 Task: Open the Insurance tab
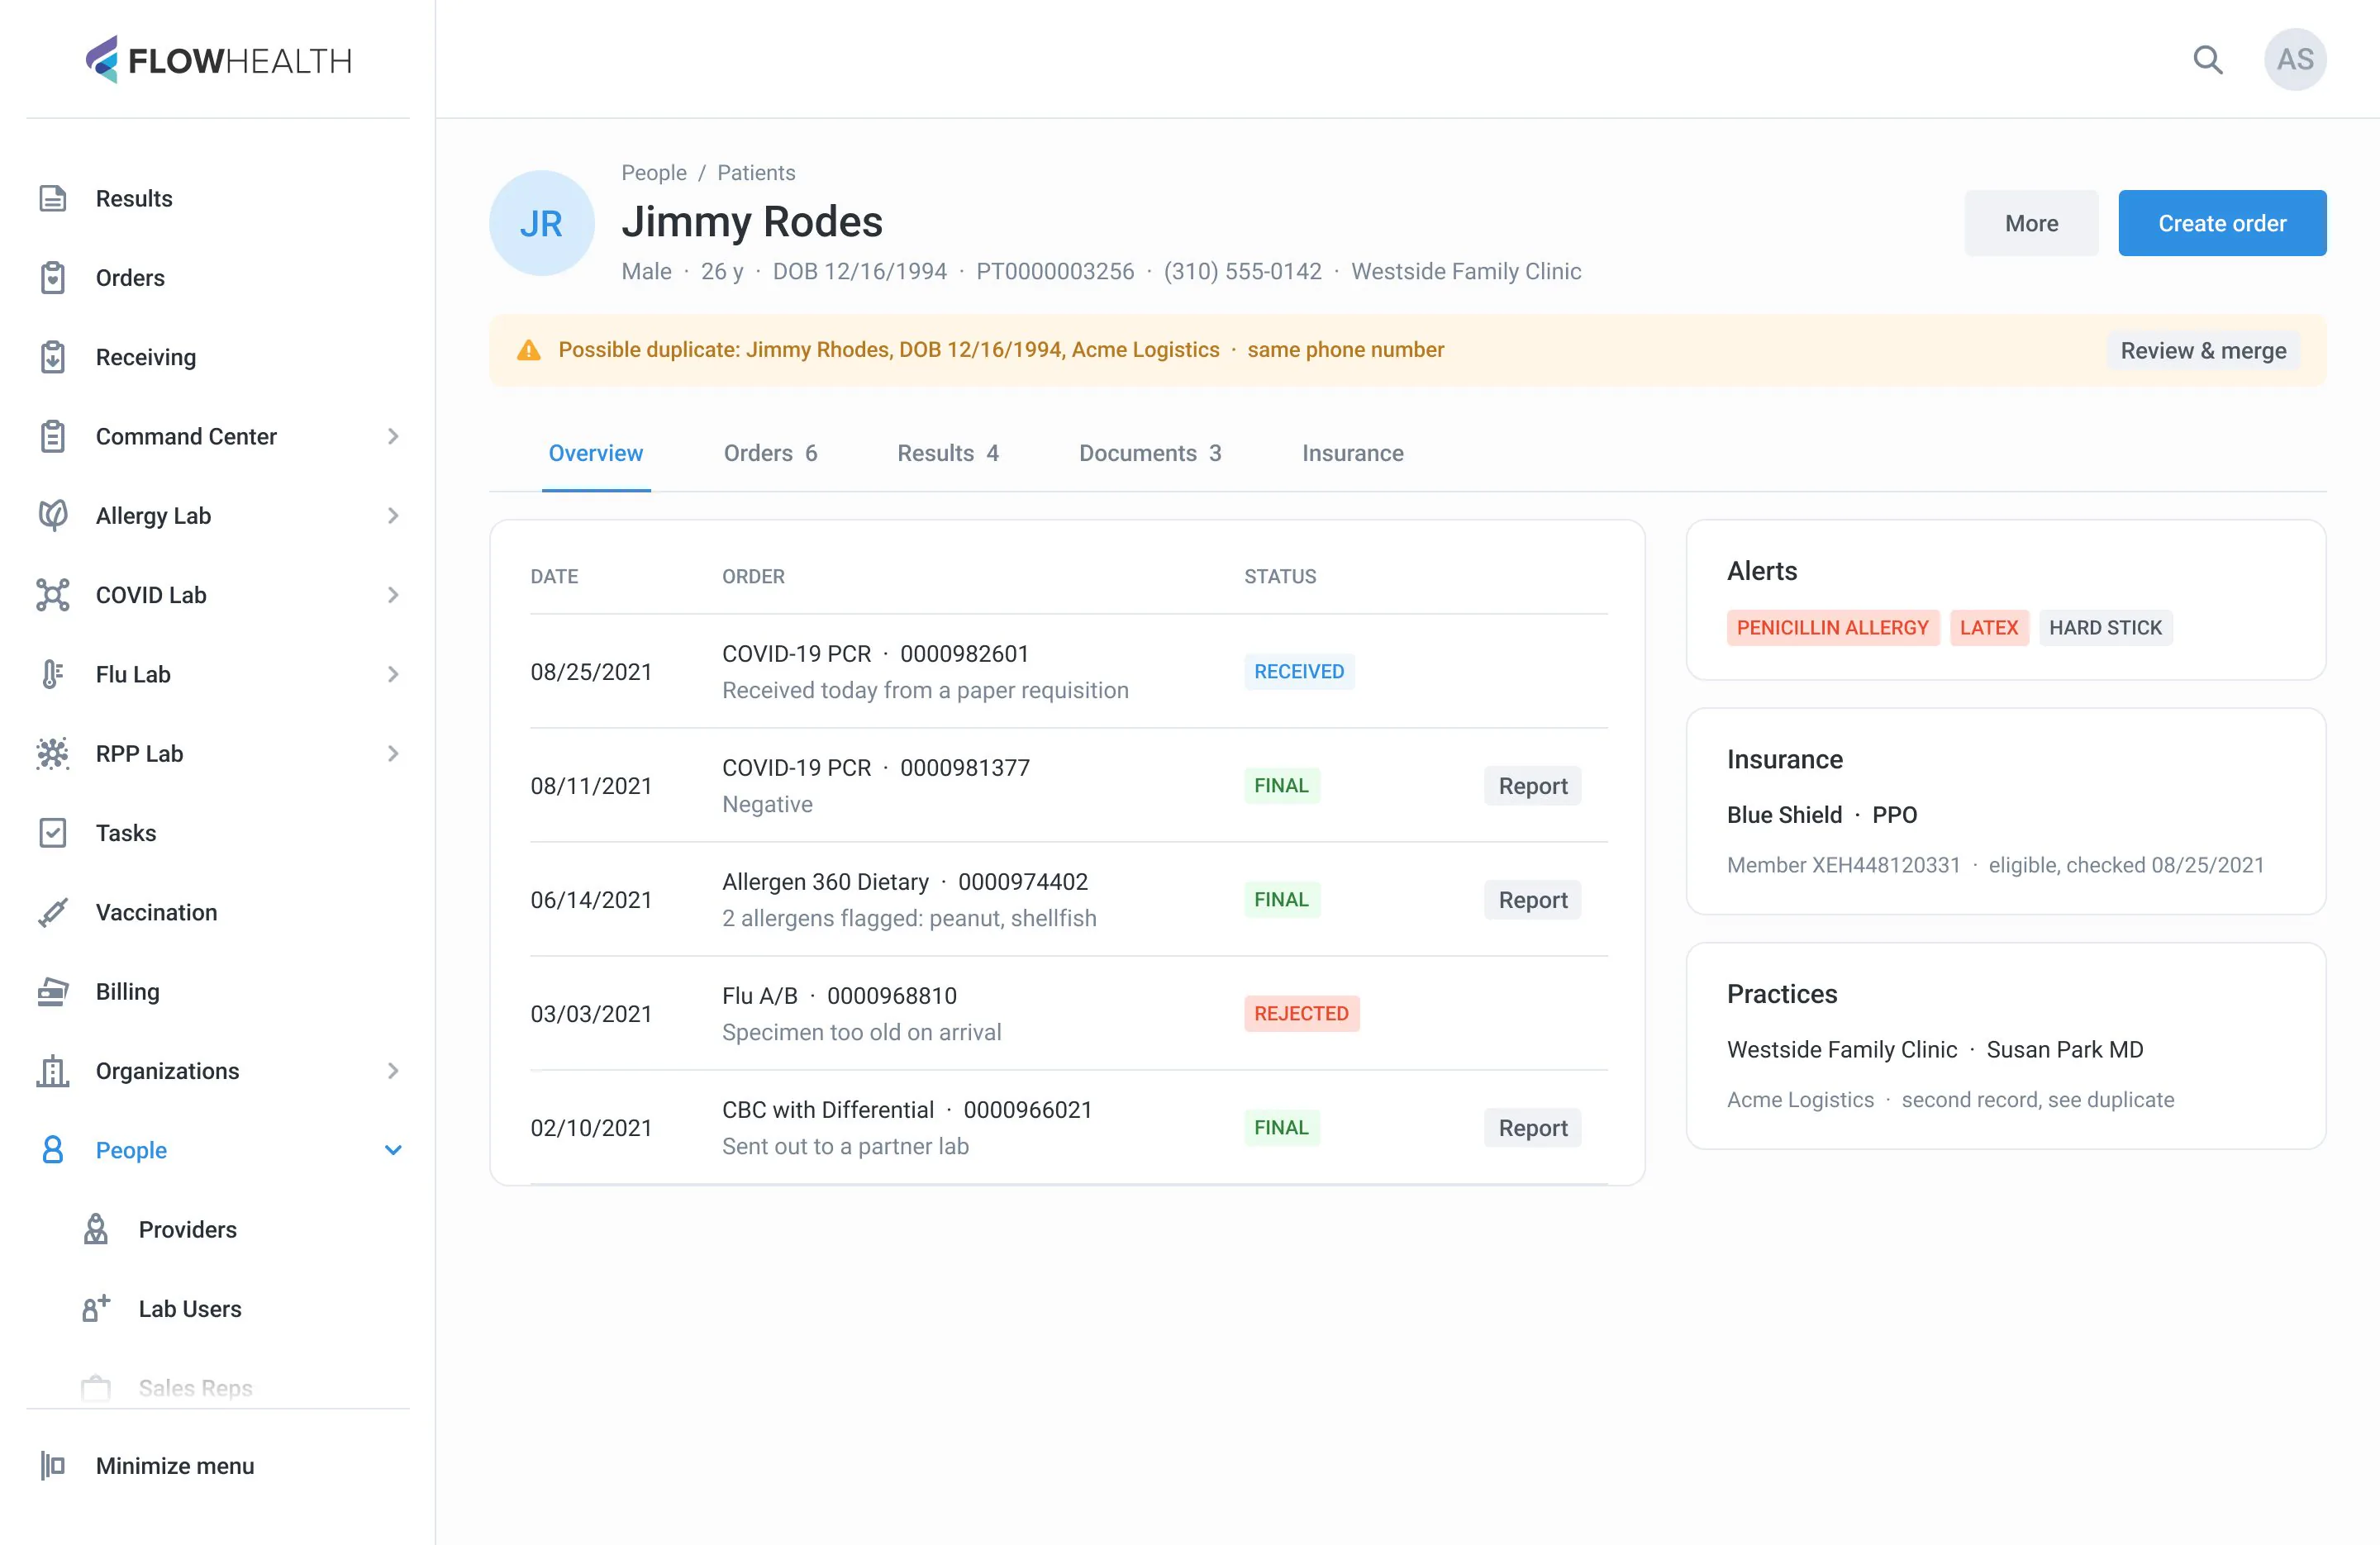tap(1352, 453)
